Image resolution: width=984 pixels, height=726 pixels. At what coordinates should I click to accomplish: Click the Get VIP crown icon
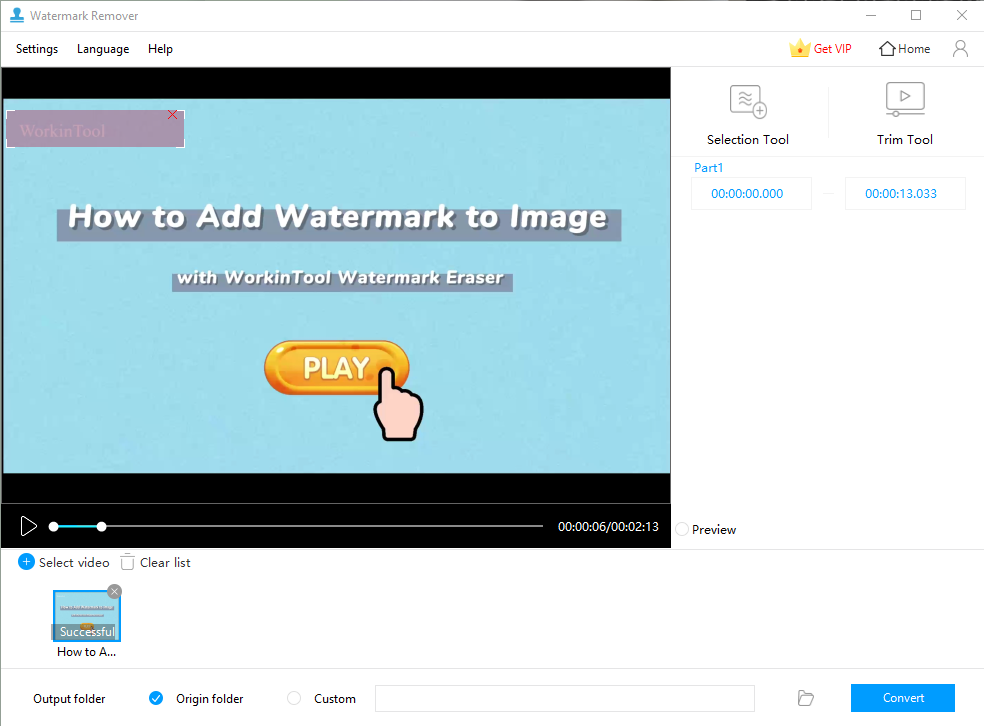pos(799,48)
